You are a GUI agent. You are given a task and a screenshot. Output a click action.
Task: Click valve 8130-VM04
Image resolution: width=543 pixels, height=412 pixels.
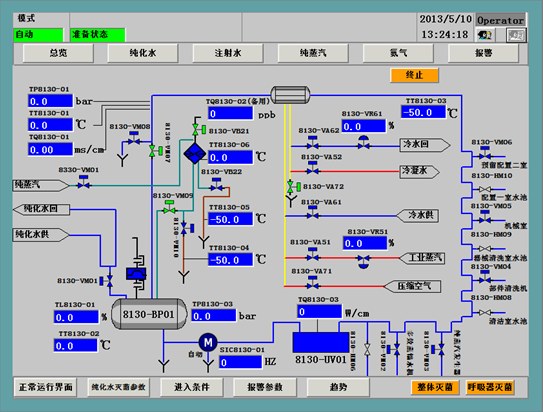click(484, 278)
